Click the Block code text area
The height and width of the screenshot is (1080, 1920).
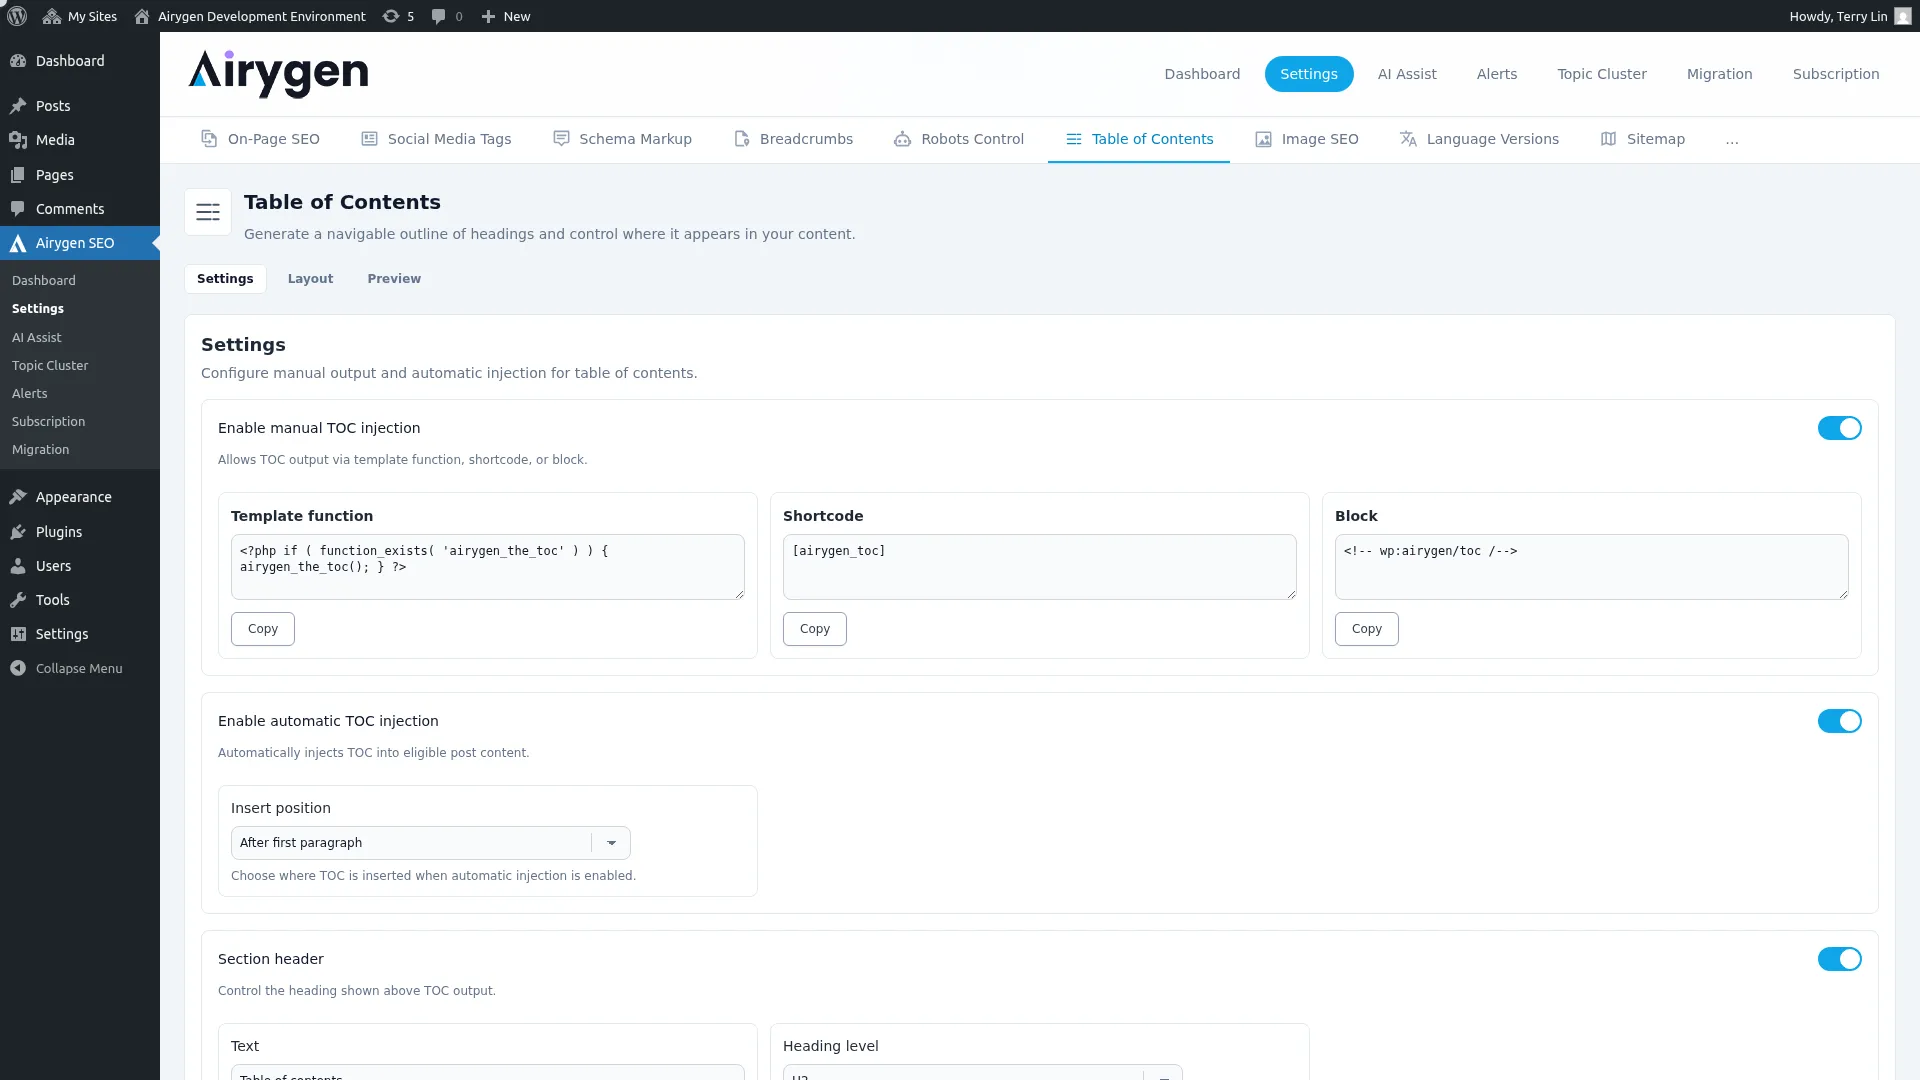tap(1592, 567)
